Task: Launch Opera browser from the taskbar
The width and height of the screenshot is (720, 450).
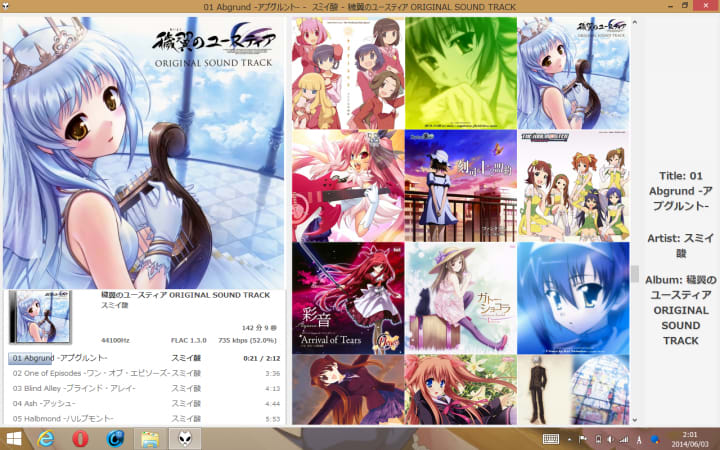Action: click(80, 439)
